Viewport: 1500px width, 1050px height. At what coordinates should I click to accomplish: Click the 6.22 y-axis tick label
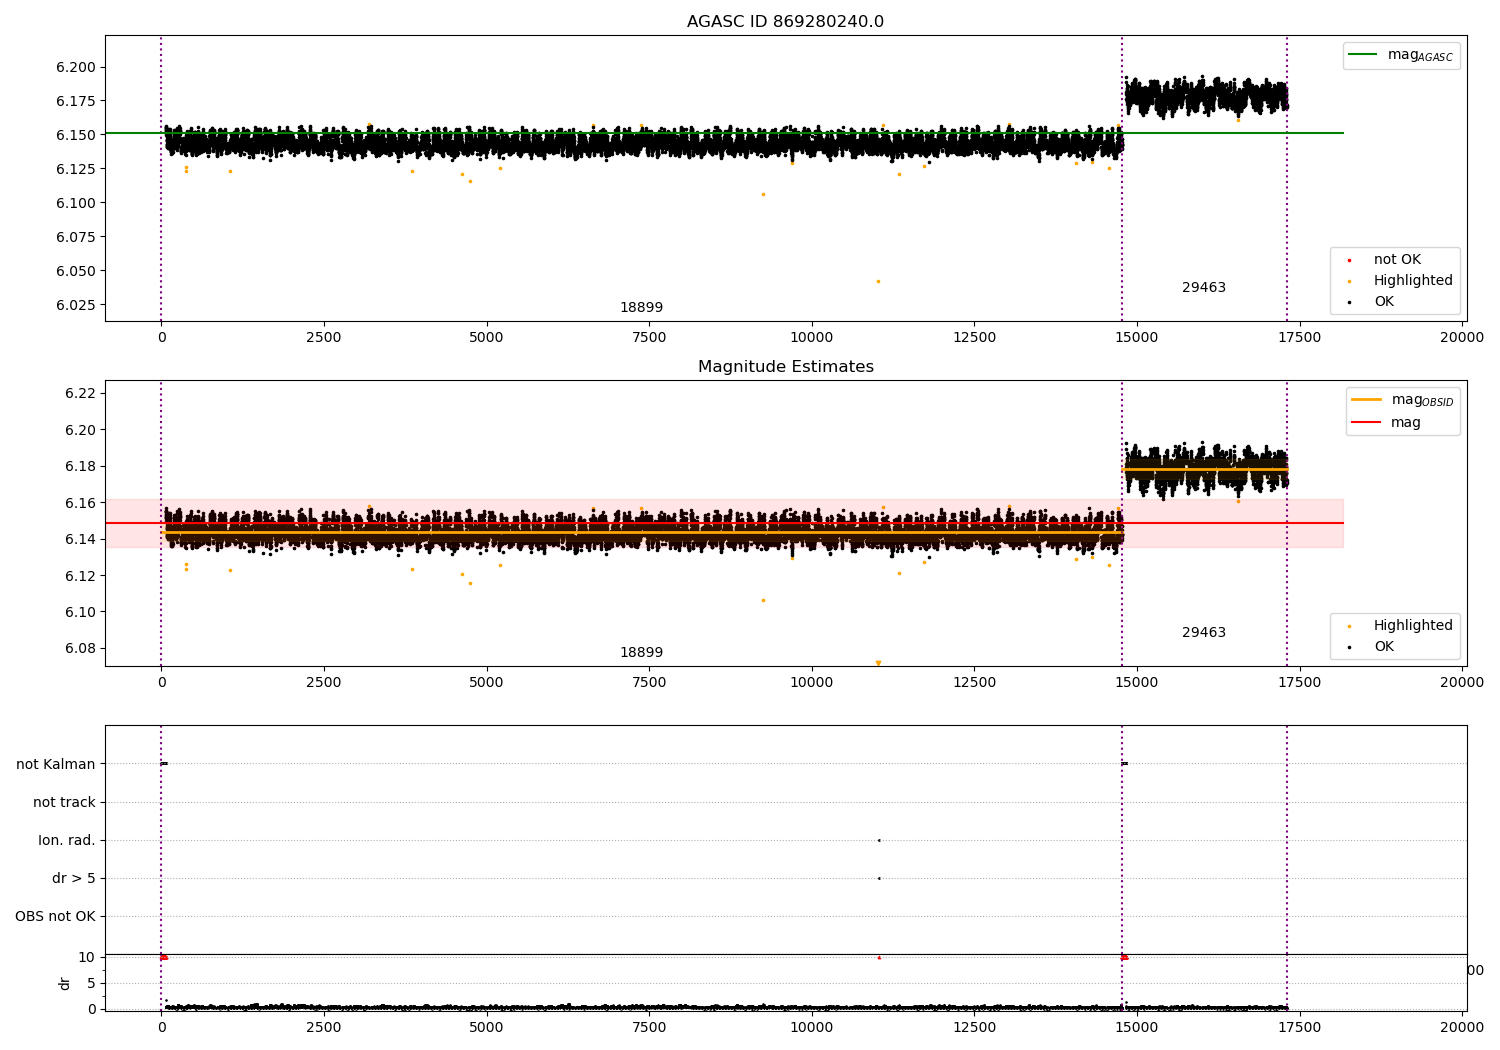pos(80,394)
